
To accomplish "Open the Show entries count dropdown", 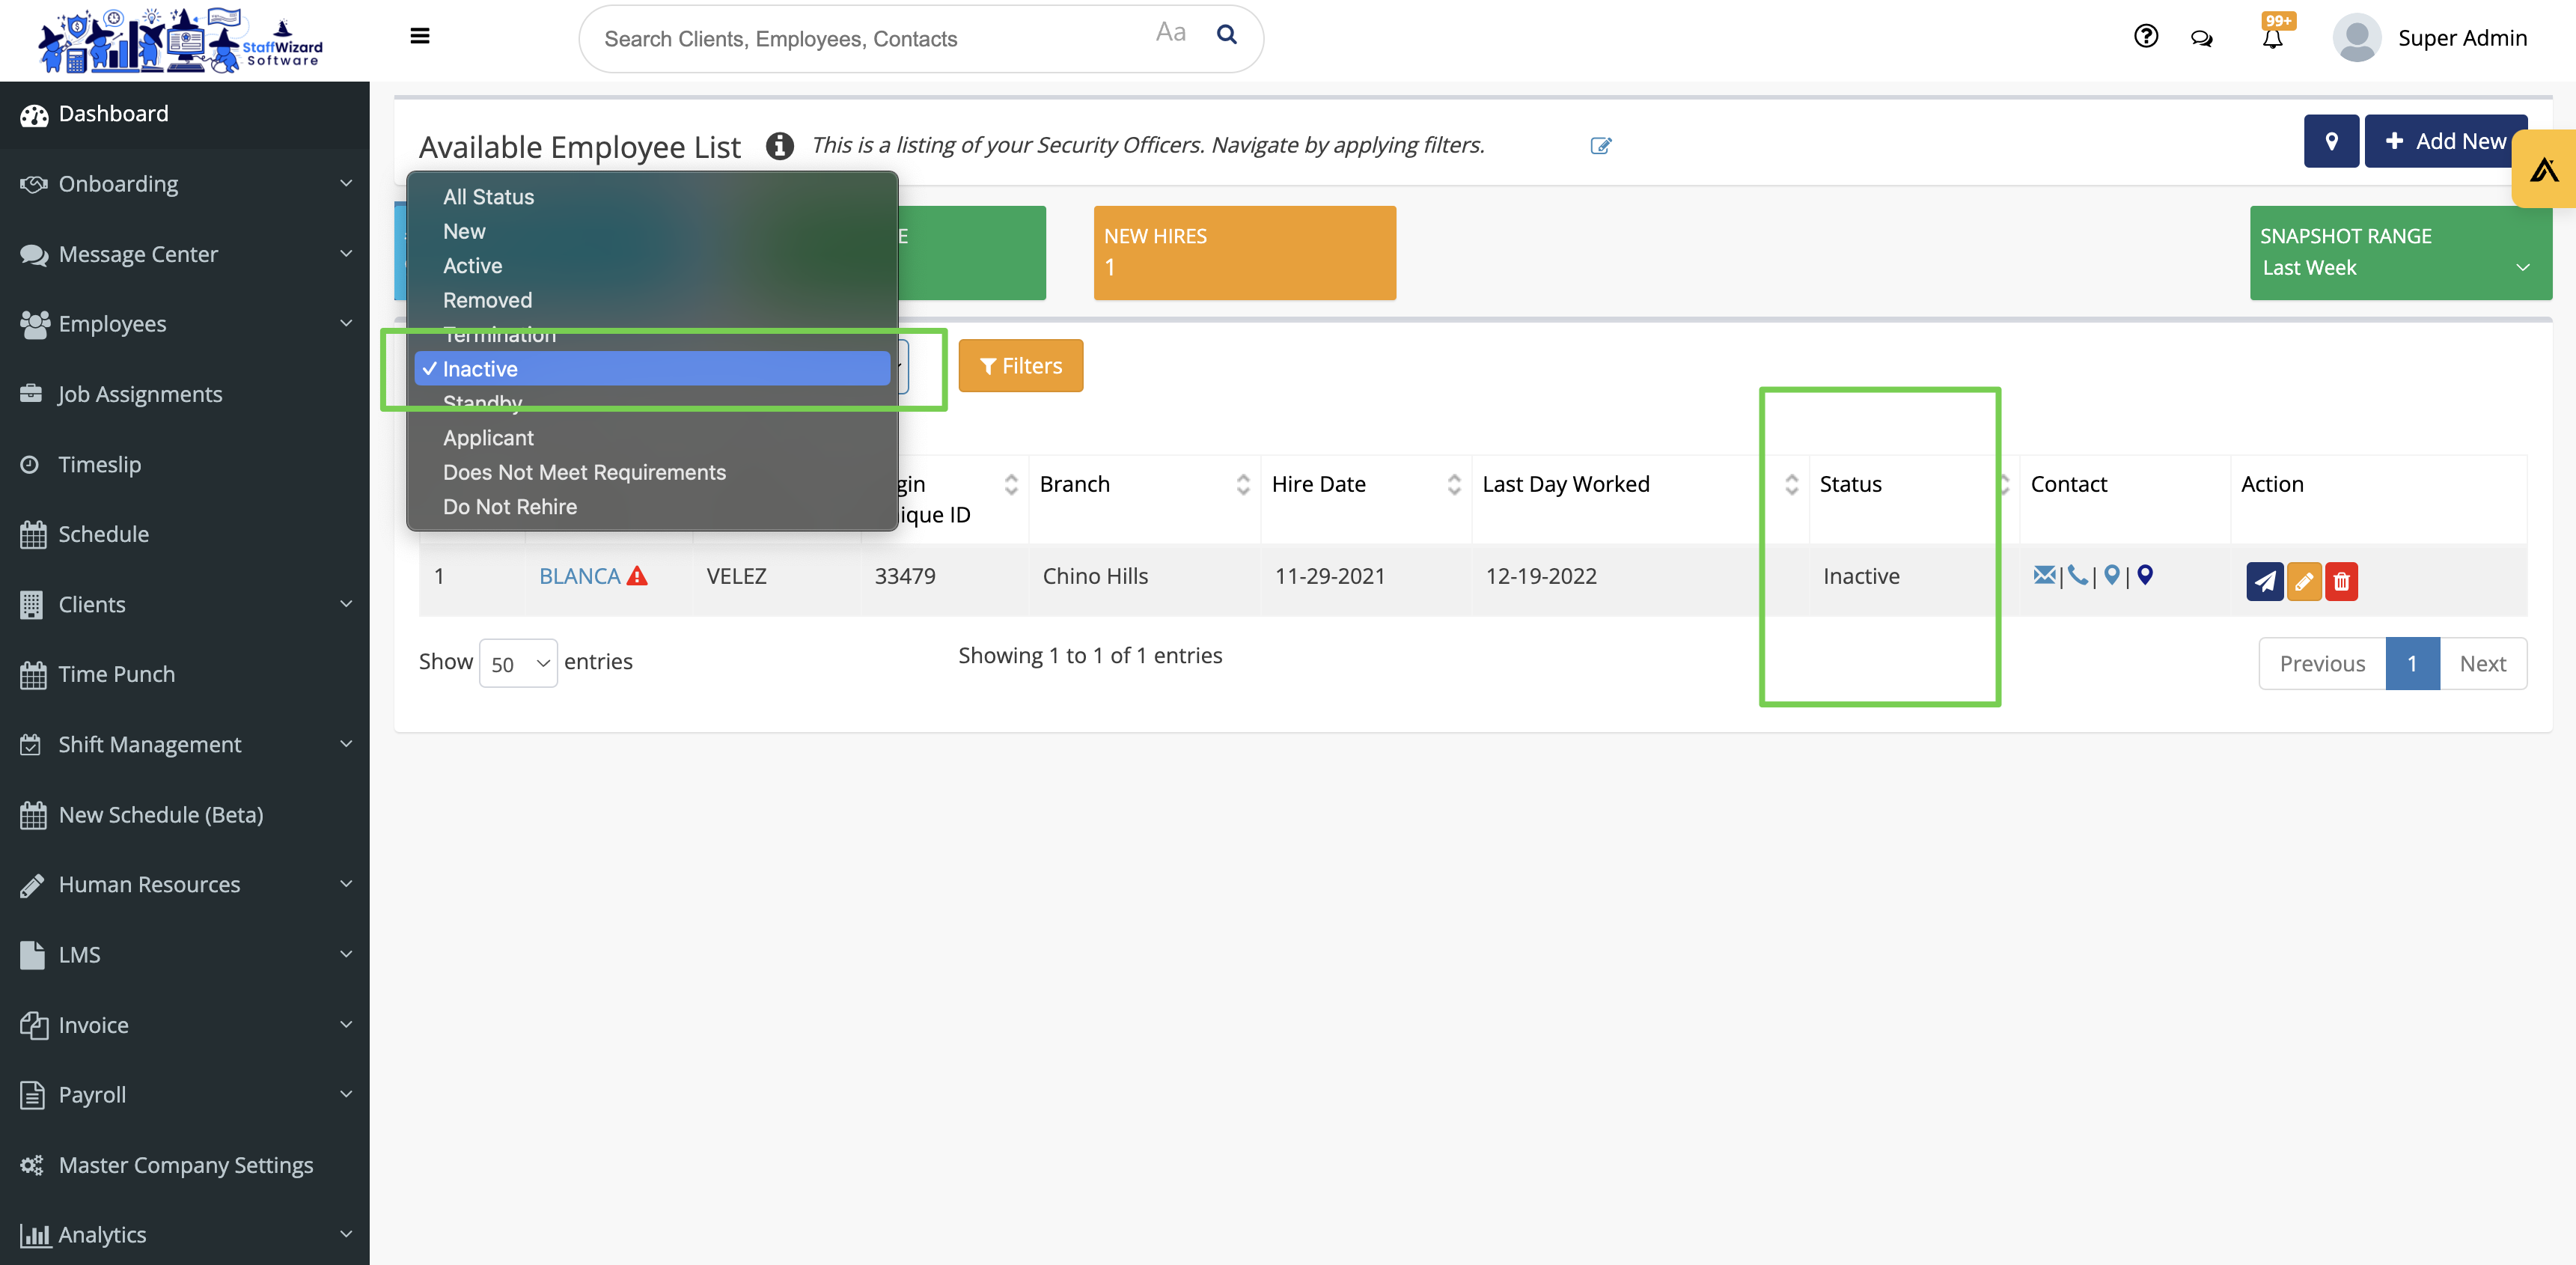I will point(518,663).
